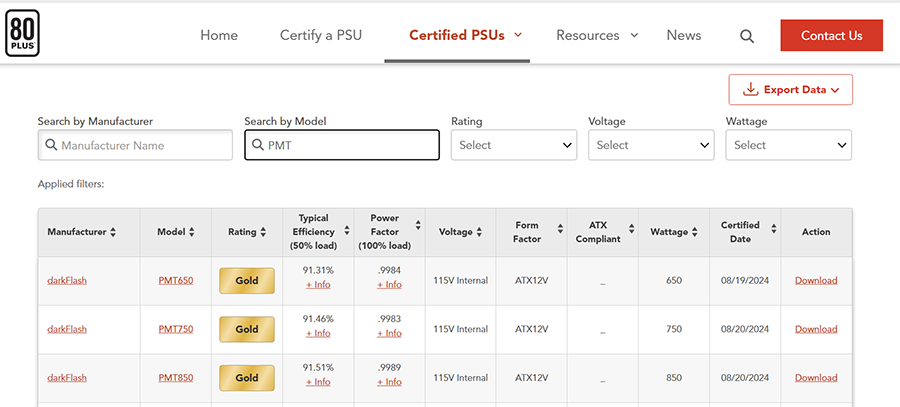Download the PMT850 report
This screenshot has height=407, width=900.
click(816, 378)
